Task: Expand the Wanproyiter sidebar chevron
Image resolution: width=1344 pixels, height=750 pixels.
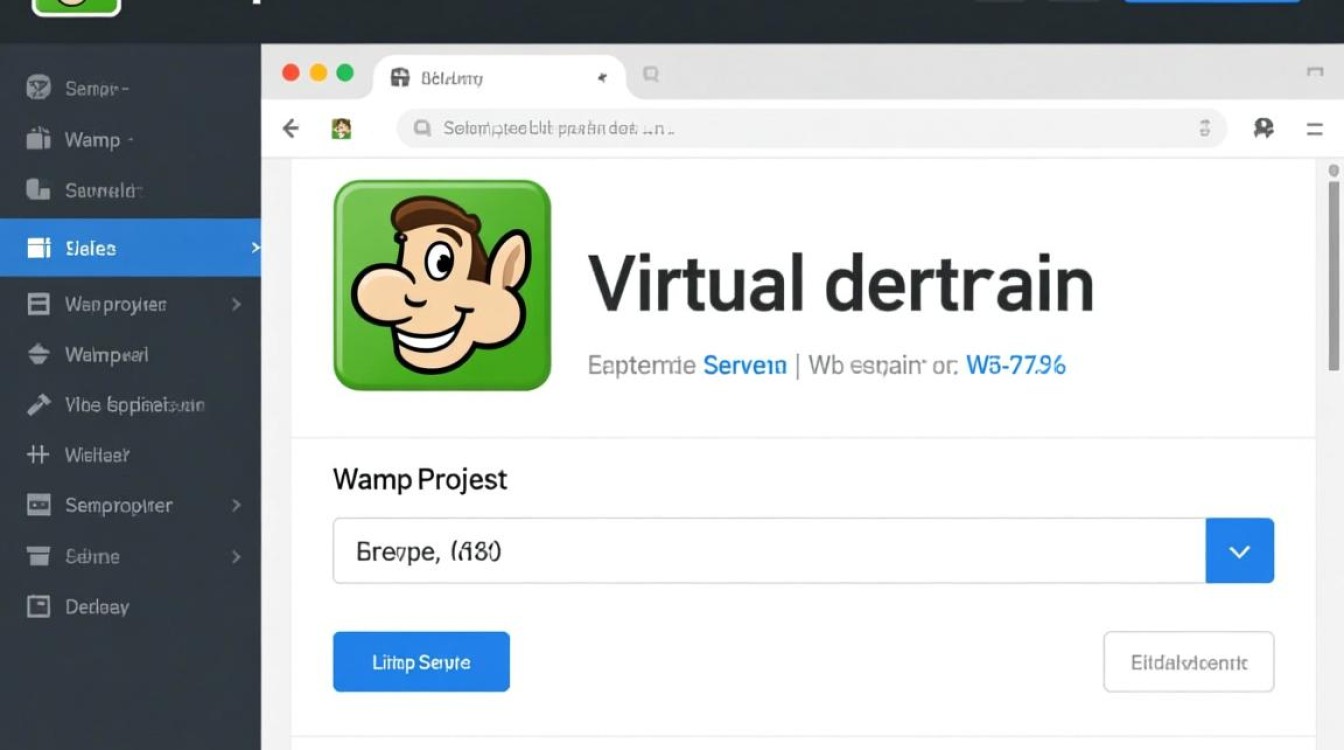Action: click(236, 304)
